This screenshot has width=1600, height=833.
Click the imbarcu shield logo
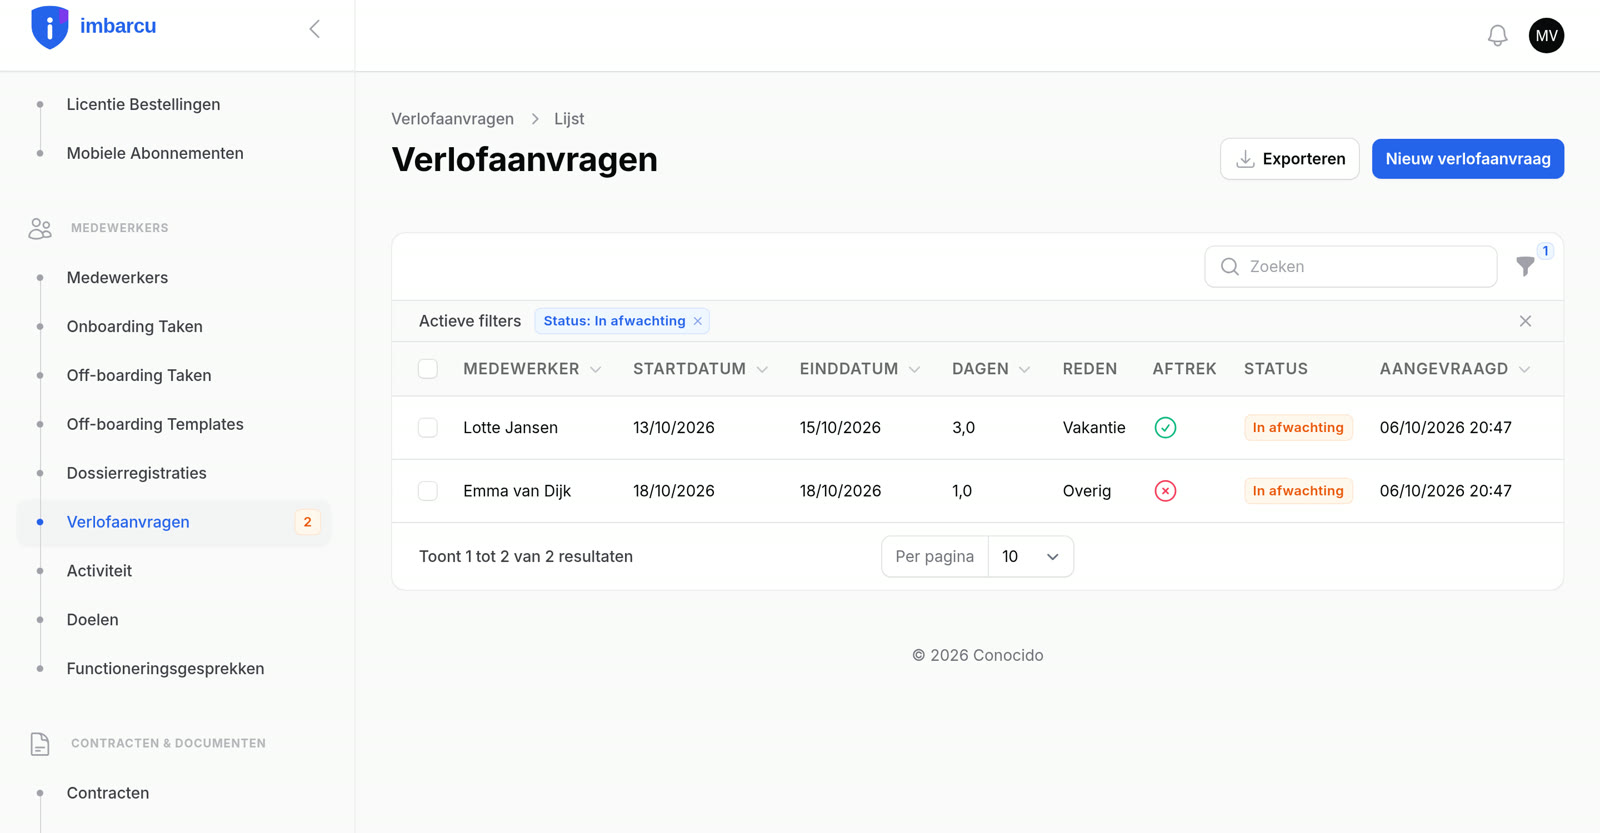tap(49, 27)
